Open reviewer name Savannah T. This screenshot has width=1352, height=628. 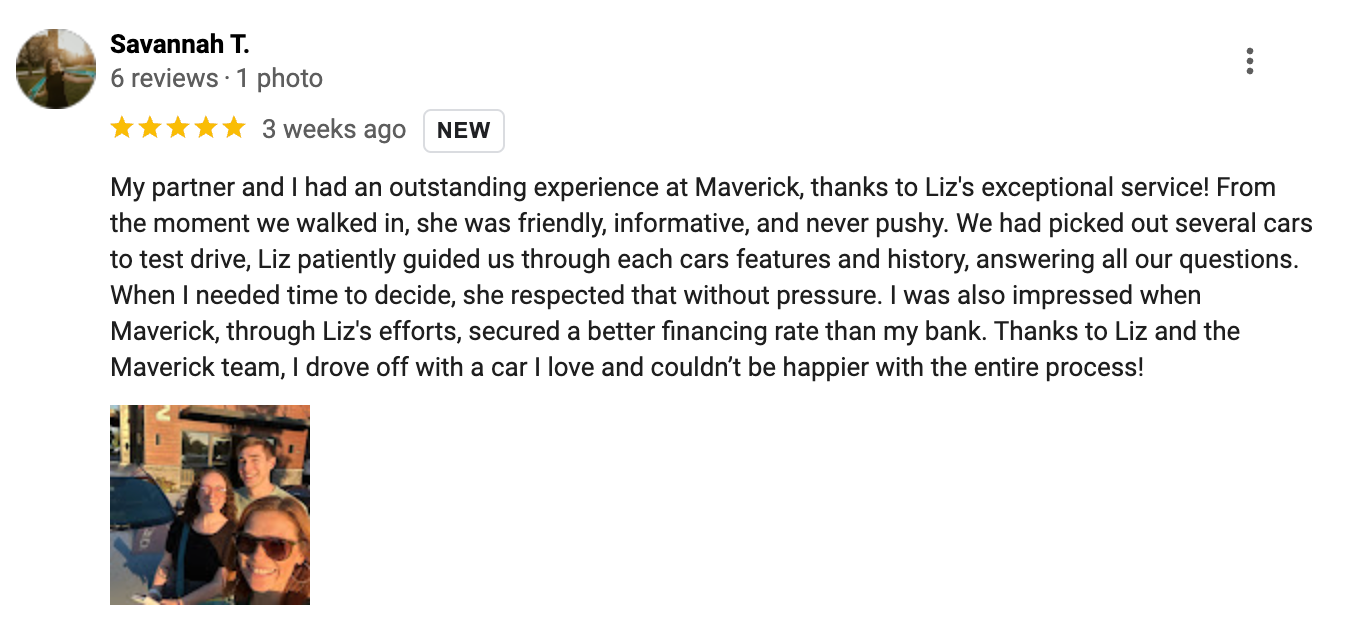[180, 44]
